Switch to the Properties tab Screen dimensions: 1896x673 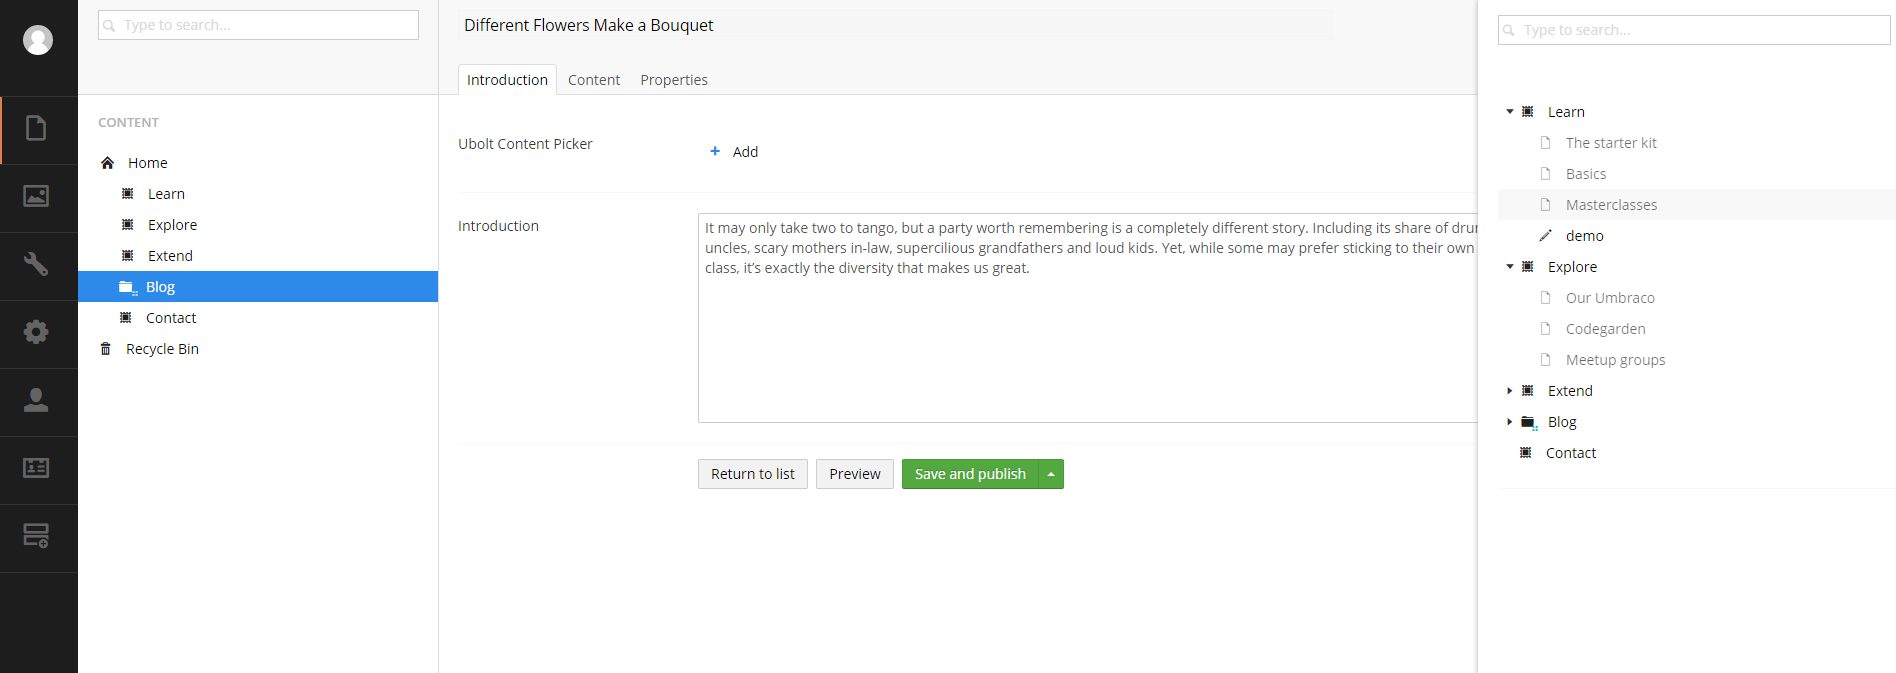(x=674, y=80)
